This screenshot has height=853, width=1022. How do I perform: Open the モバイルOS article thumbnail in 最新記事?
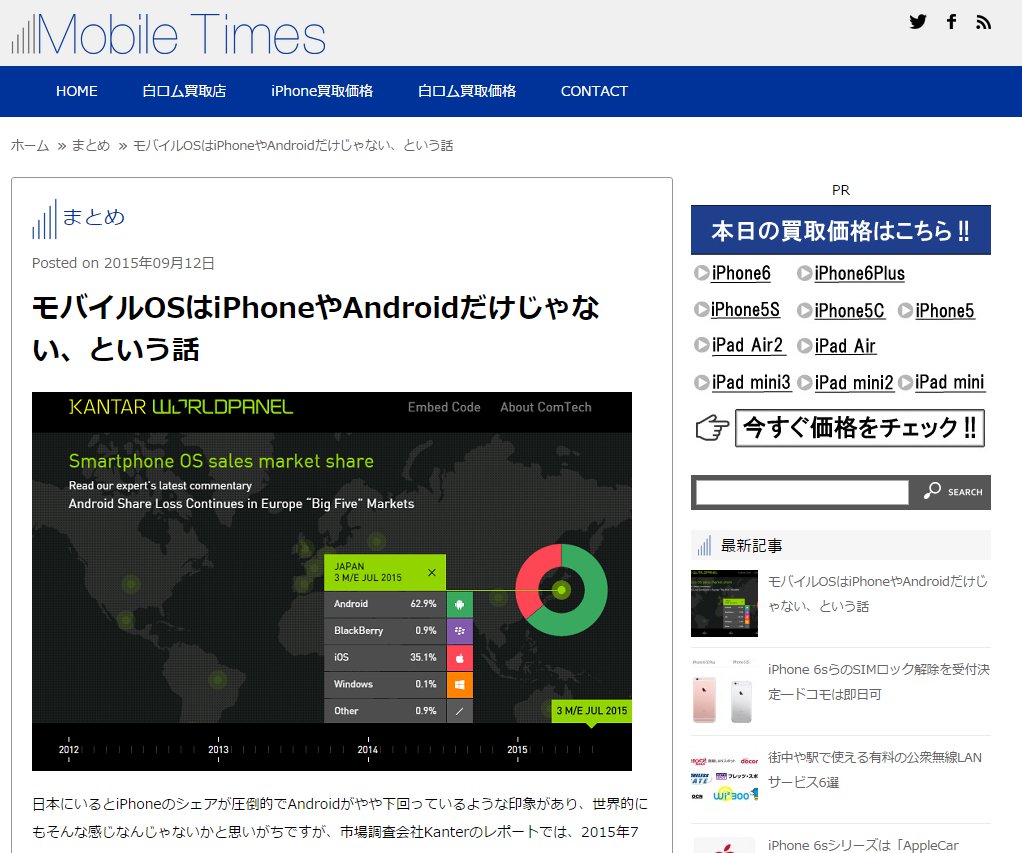coord(724,603)
